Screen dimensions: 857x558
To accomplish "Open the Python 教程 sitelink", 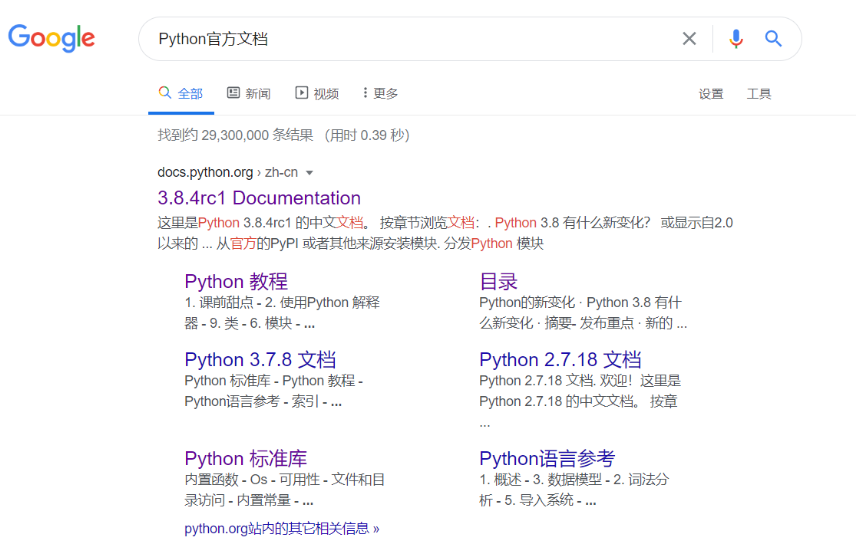I will [236, 281].
